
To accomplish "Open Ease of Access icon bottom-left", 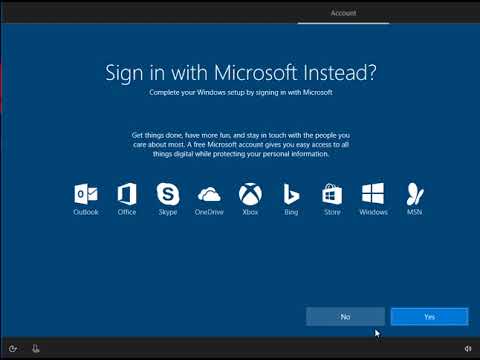I will 13,349.
